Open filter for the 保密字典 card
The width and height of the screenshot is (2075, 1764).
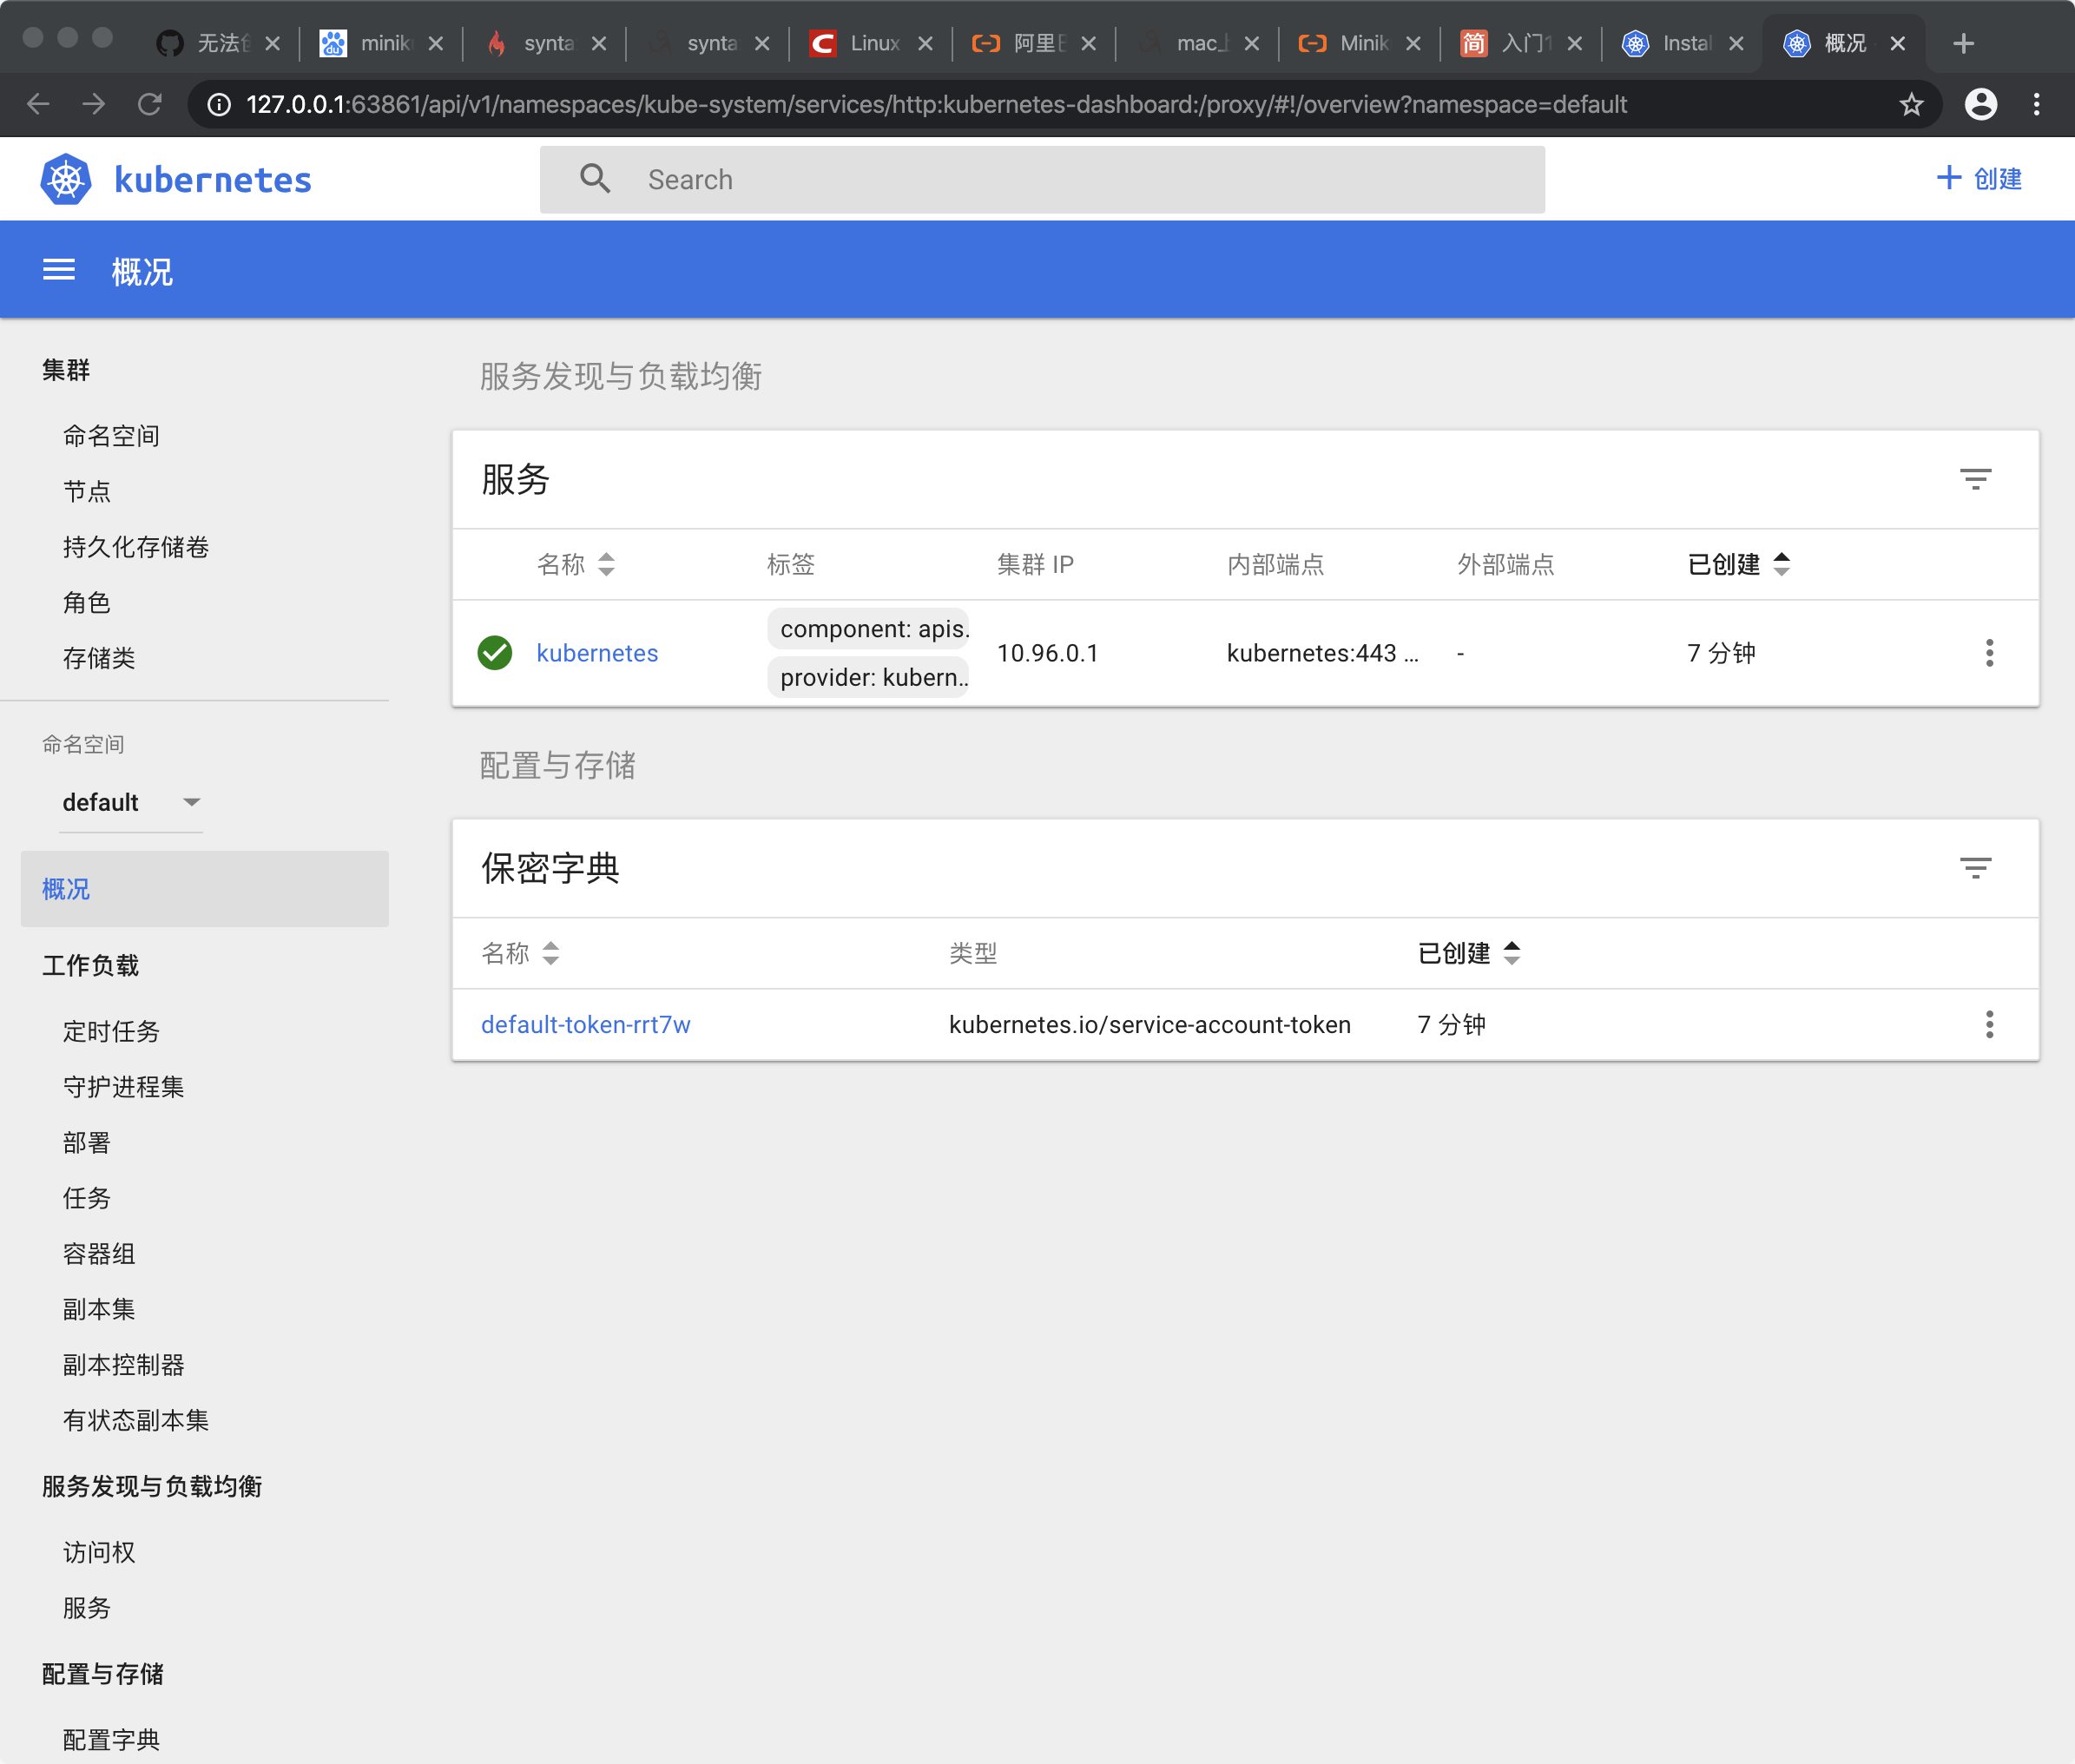point(1975,868)
